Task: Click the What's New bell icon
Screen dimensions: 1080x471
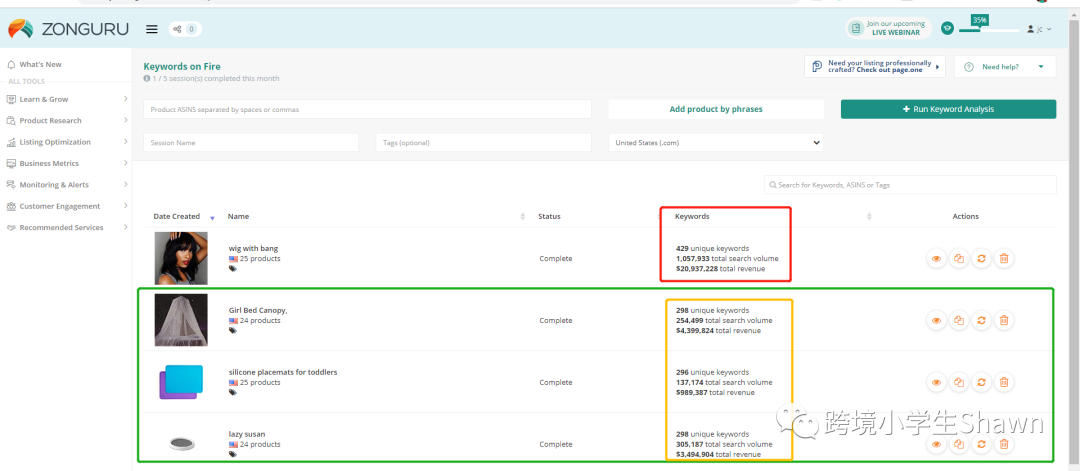Action: pyautogui.click(x=11, y=64)
